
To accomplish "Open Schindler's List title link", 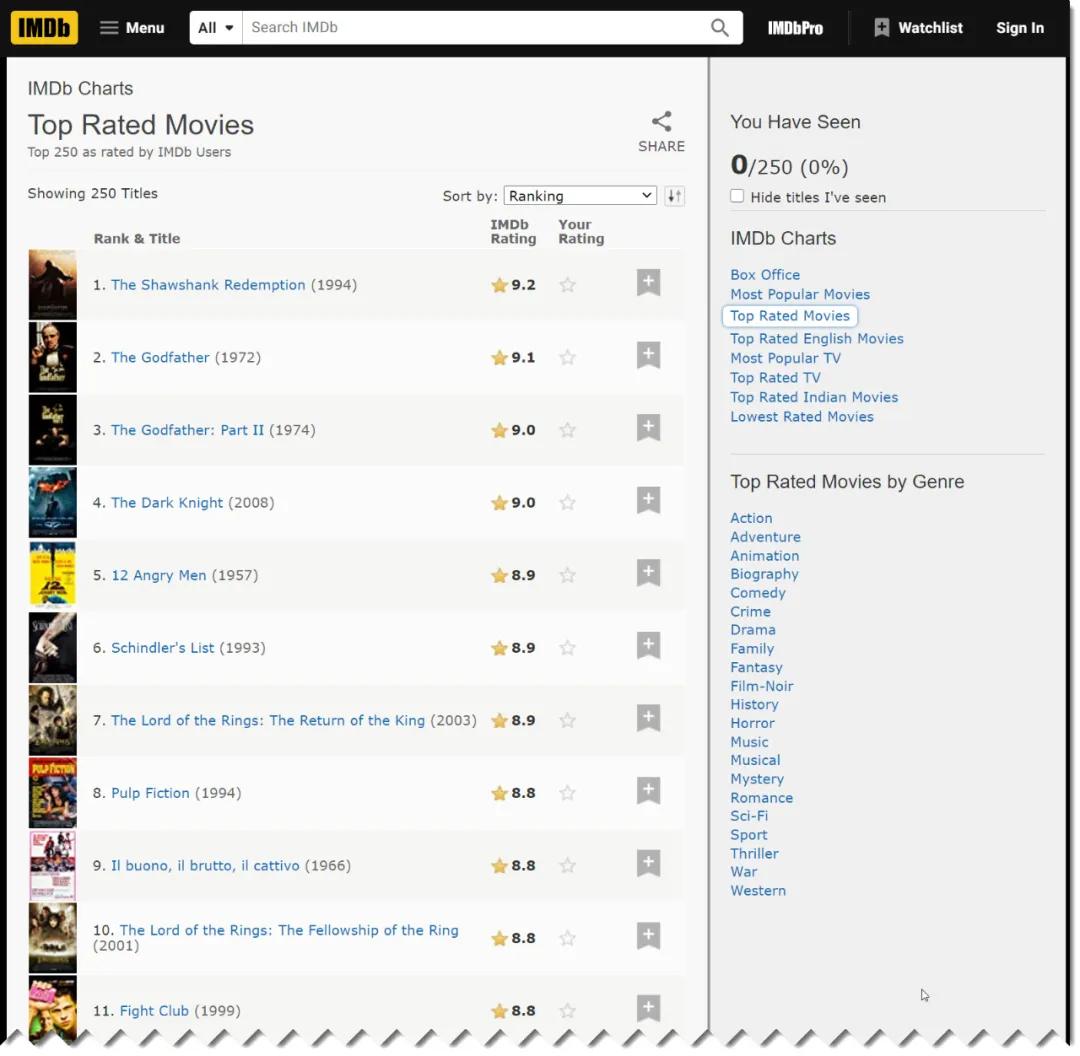I will click(163, 648).
